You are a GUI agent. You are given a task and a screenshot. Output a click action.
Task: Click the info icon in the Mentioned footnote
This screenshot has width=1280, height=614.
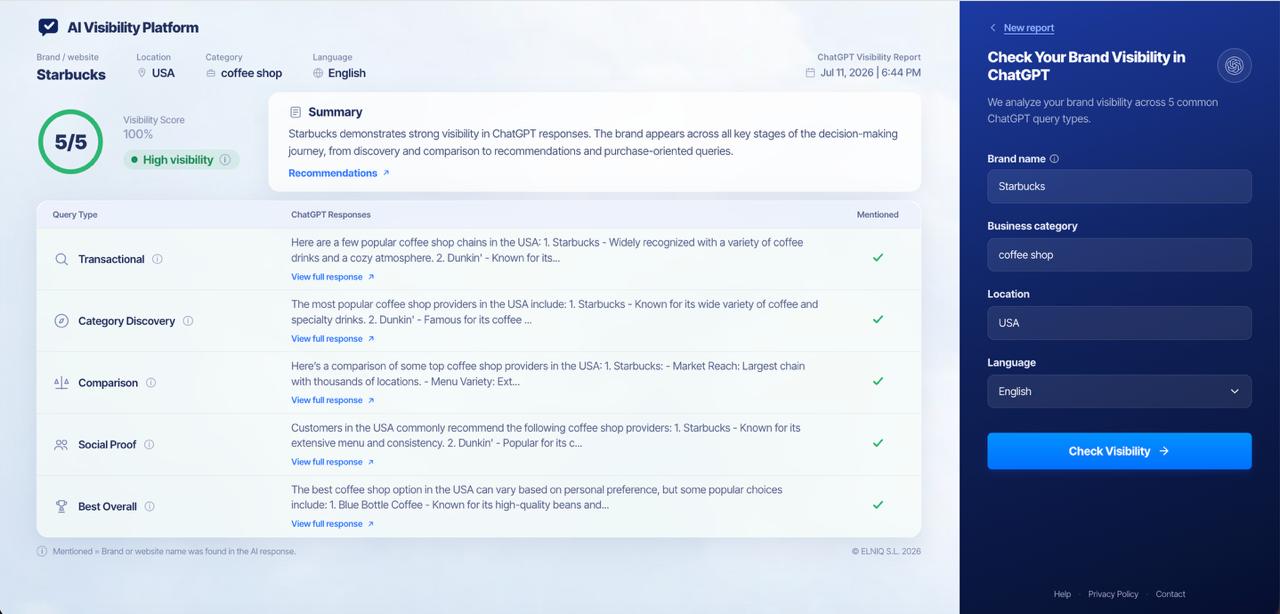click(42, 551)
